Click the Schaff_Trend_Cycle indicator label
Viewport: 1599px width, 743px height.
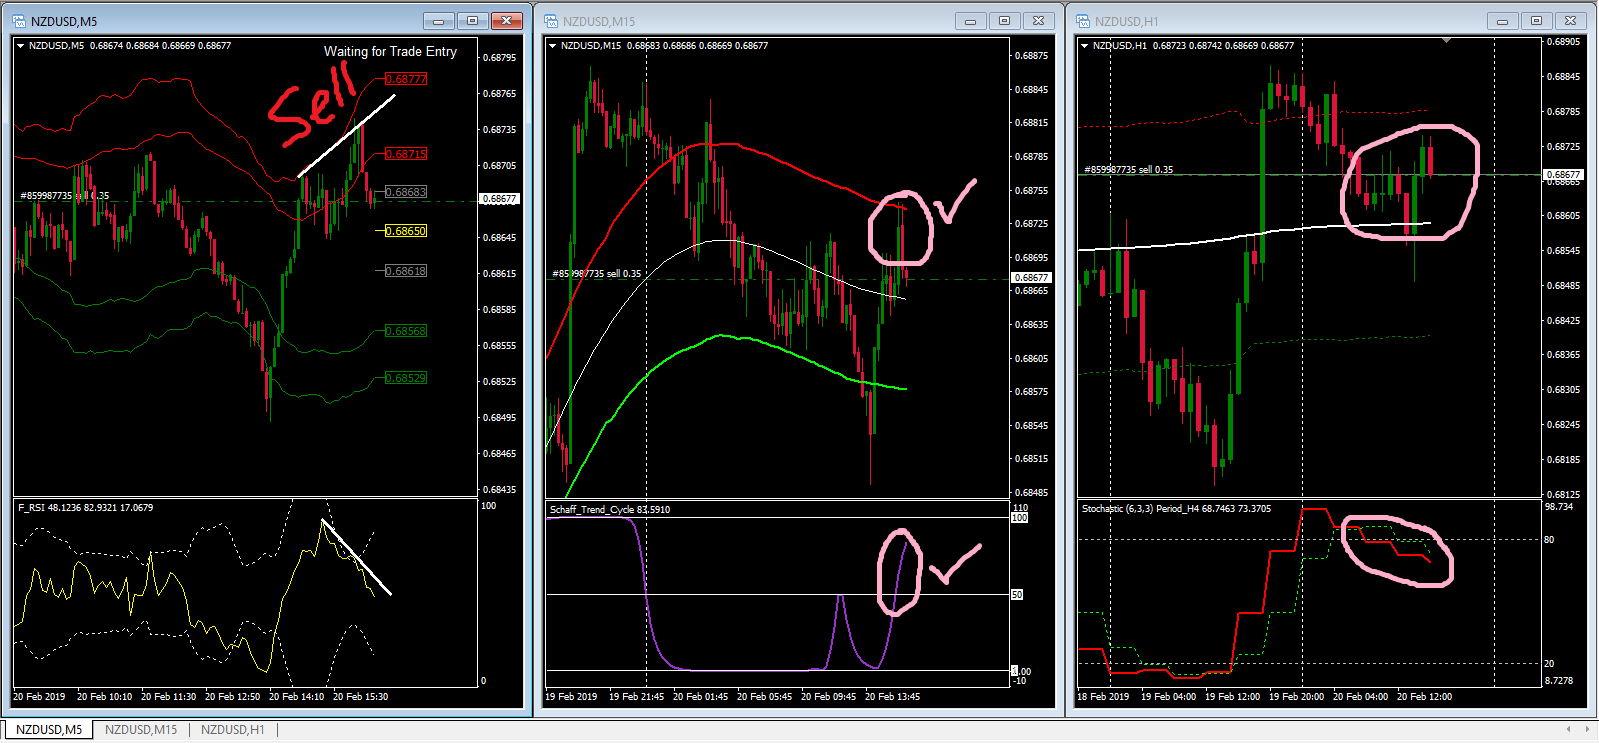coord(610,510)
